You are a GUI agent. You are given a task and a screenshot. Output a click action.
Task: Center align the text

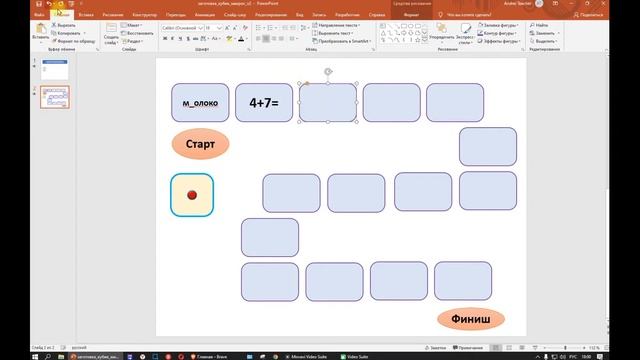tap(266, 39)
